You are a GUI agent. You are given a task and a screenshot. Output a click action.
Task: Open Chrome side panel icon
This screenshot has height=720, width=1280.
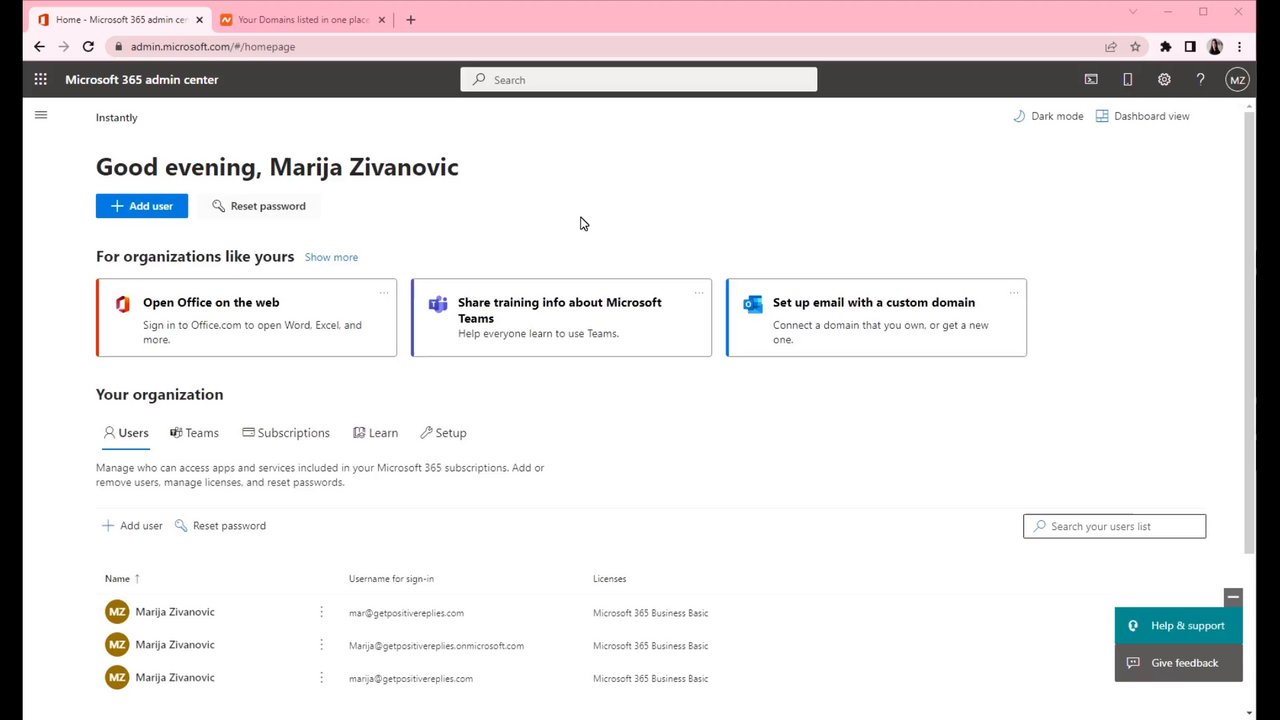[1190, 46]
